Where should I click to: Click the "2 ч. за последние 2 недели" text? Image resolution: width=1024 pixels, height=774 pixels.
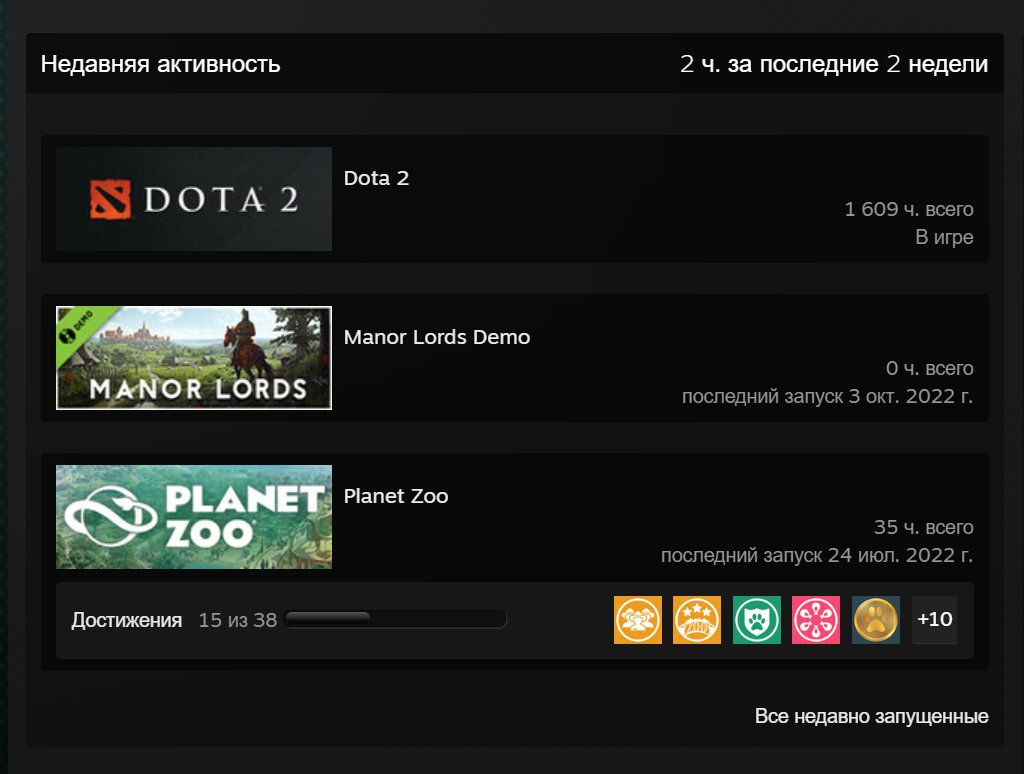833,65
